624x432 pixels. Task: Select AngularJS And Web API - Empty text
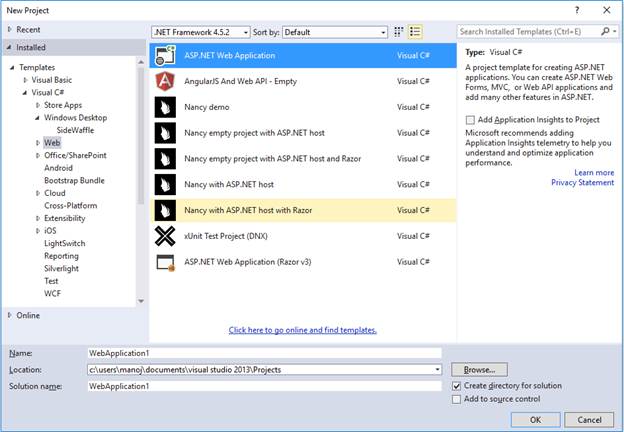[240, 81]
